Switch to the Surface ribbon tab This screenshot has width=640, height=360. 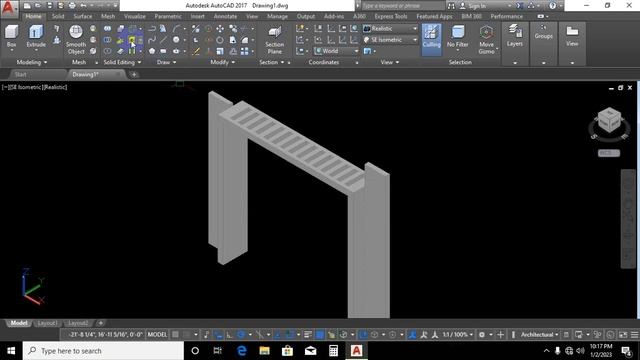(83, 16)
